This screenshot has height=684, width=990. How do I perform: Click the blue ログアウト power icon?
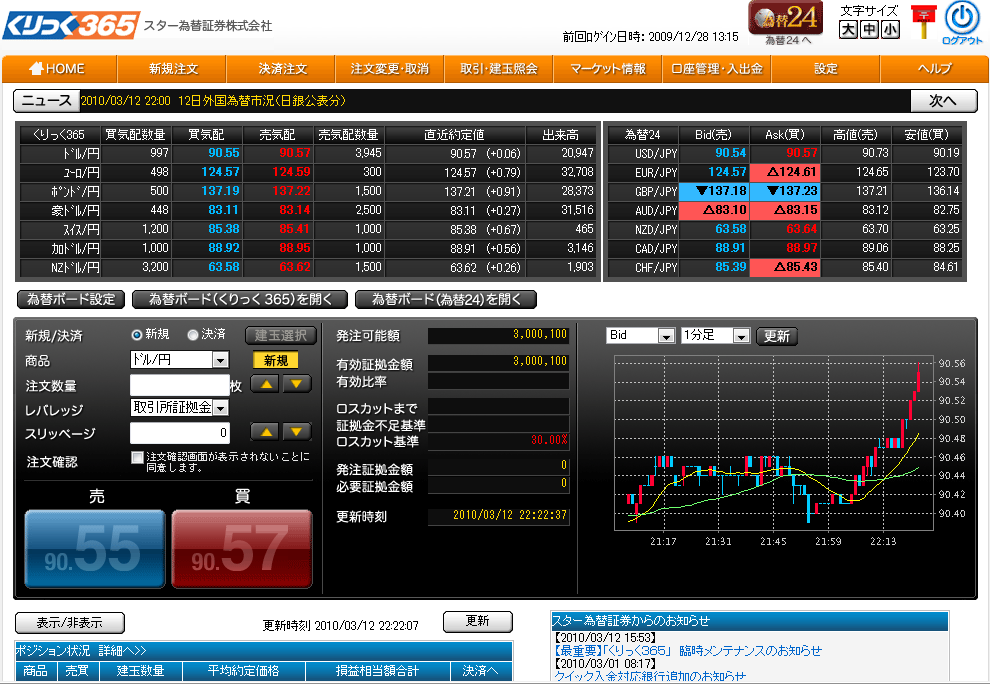962,18
